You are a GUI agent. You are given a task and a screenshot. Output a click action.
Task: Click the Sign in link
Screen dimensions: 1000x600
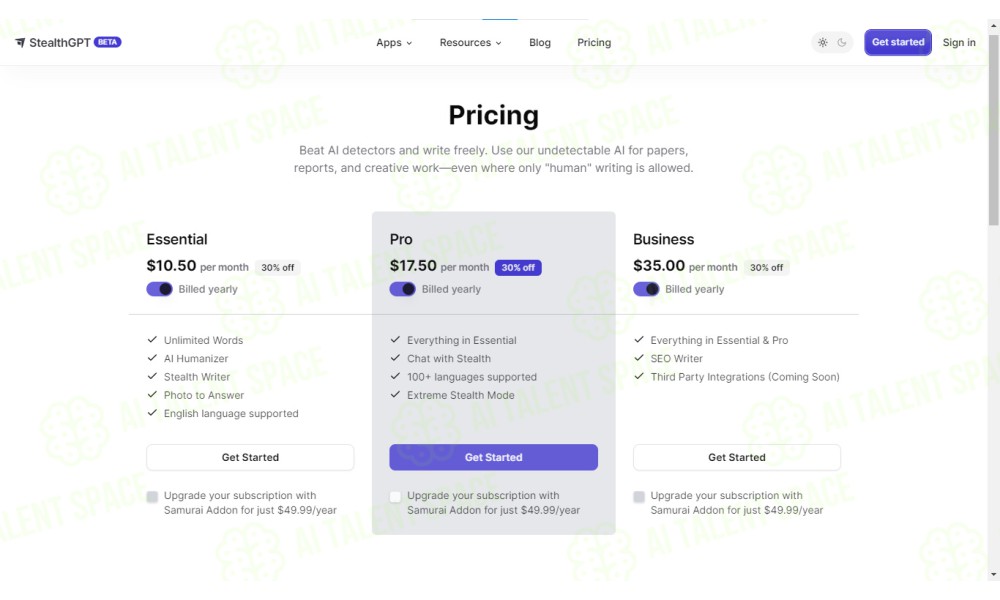pyautogui.click(x=959, y=43)
